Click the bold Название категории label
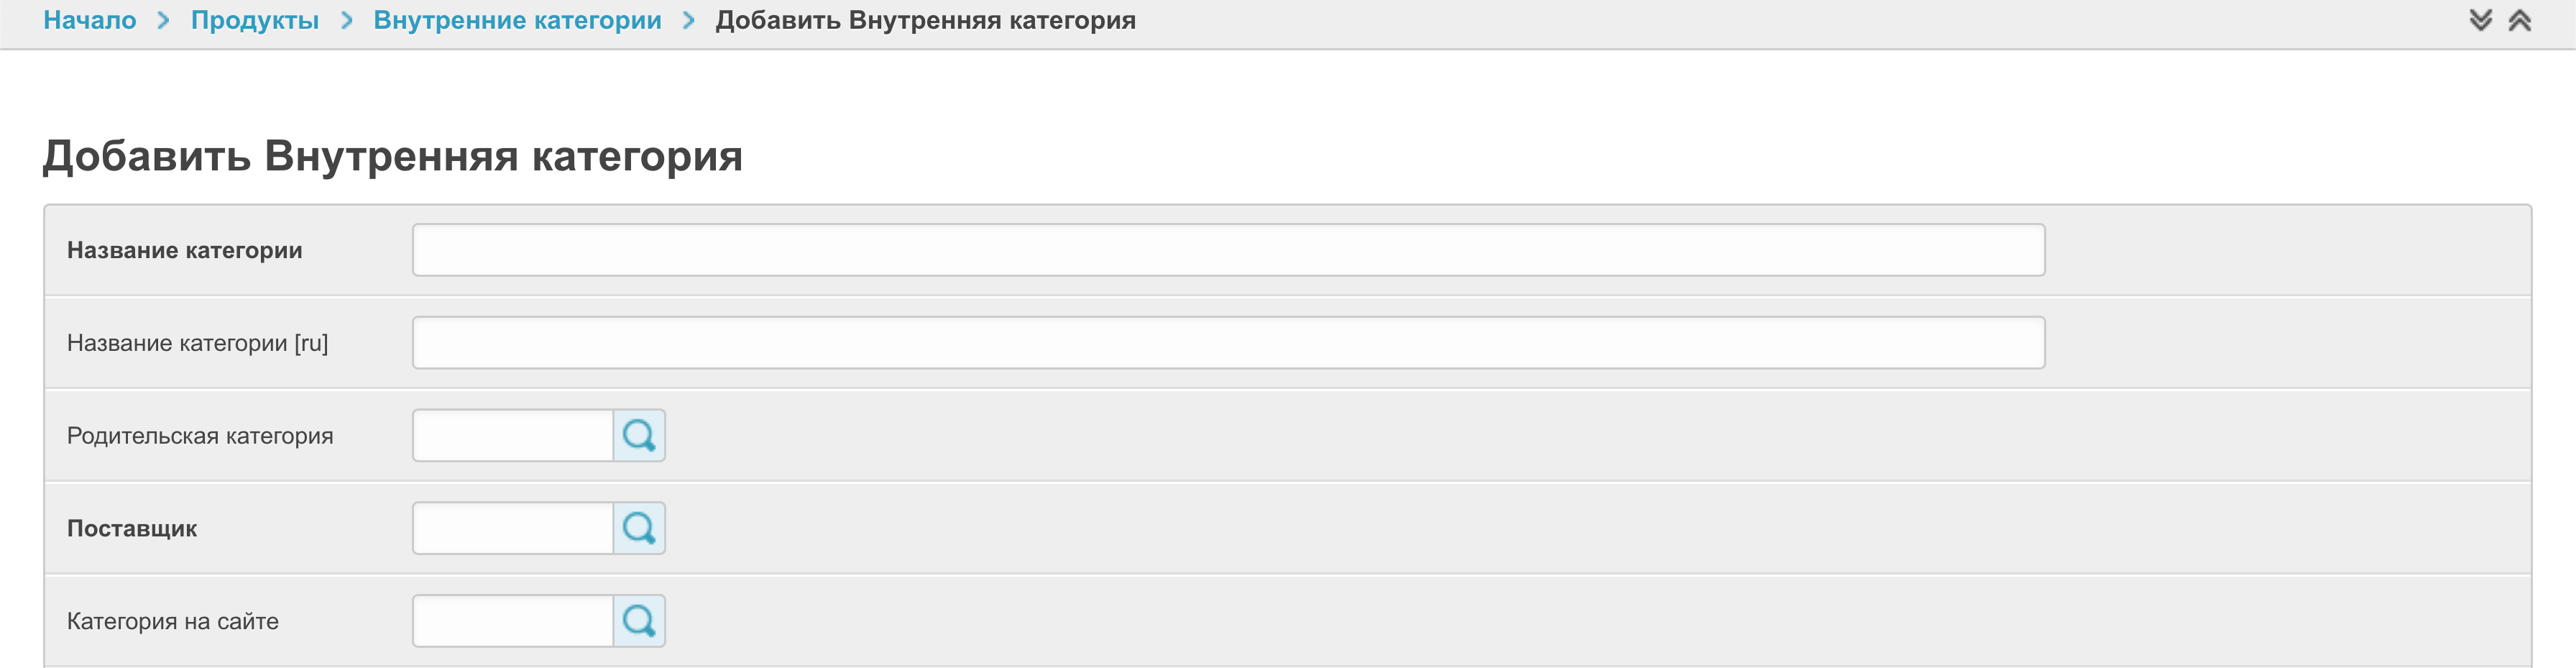2576x668 pixels. tap(185, 250)
